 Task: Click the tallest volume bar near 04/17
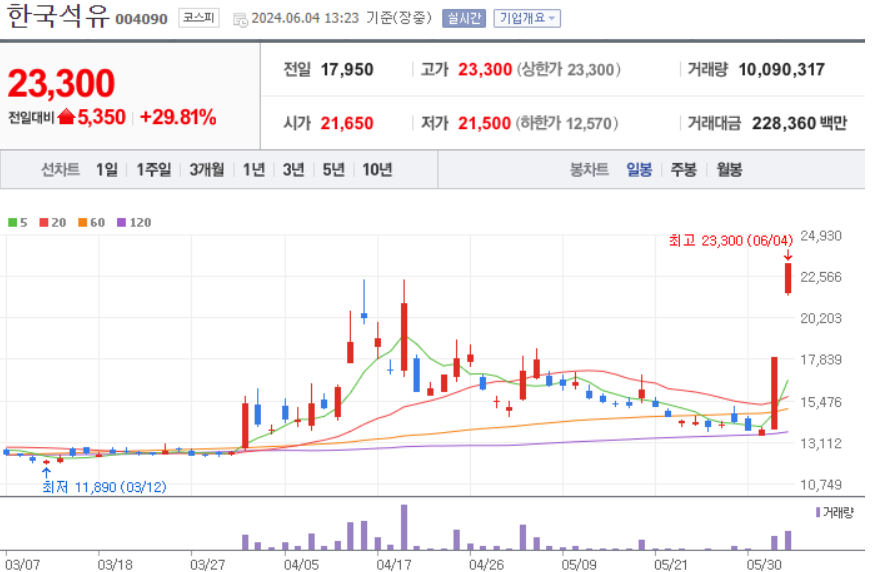404,527
